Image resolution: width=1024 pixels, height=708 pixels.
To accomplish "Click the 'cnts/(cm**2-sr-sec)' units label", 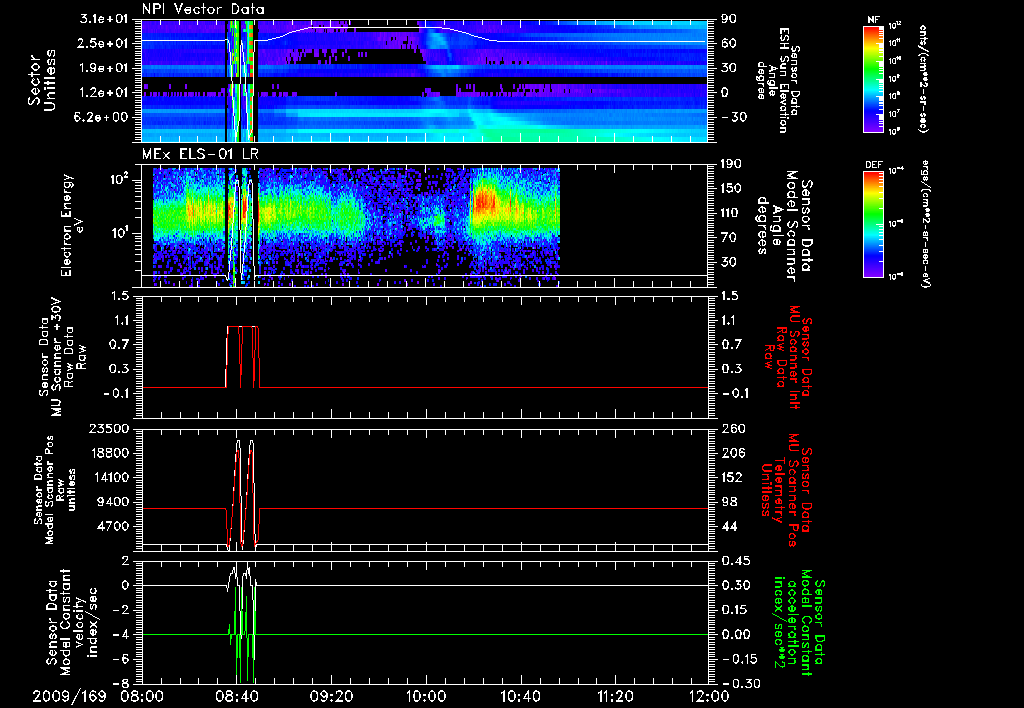I will click(x=923, y=78).
